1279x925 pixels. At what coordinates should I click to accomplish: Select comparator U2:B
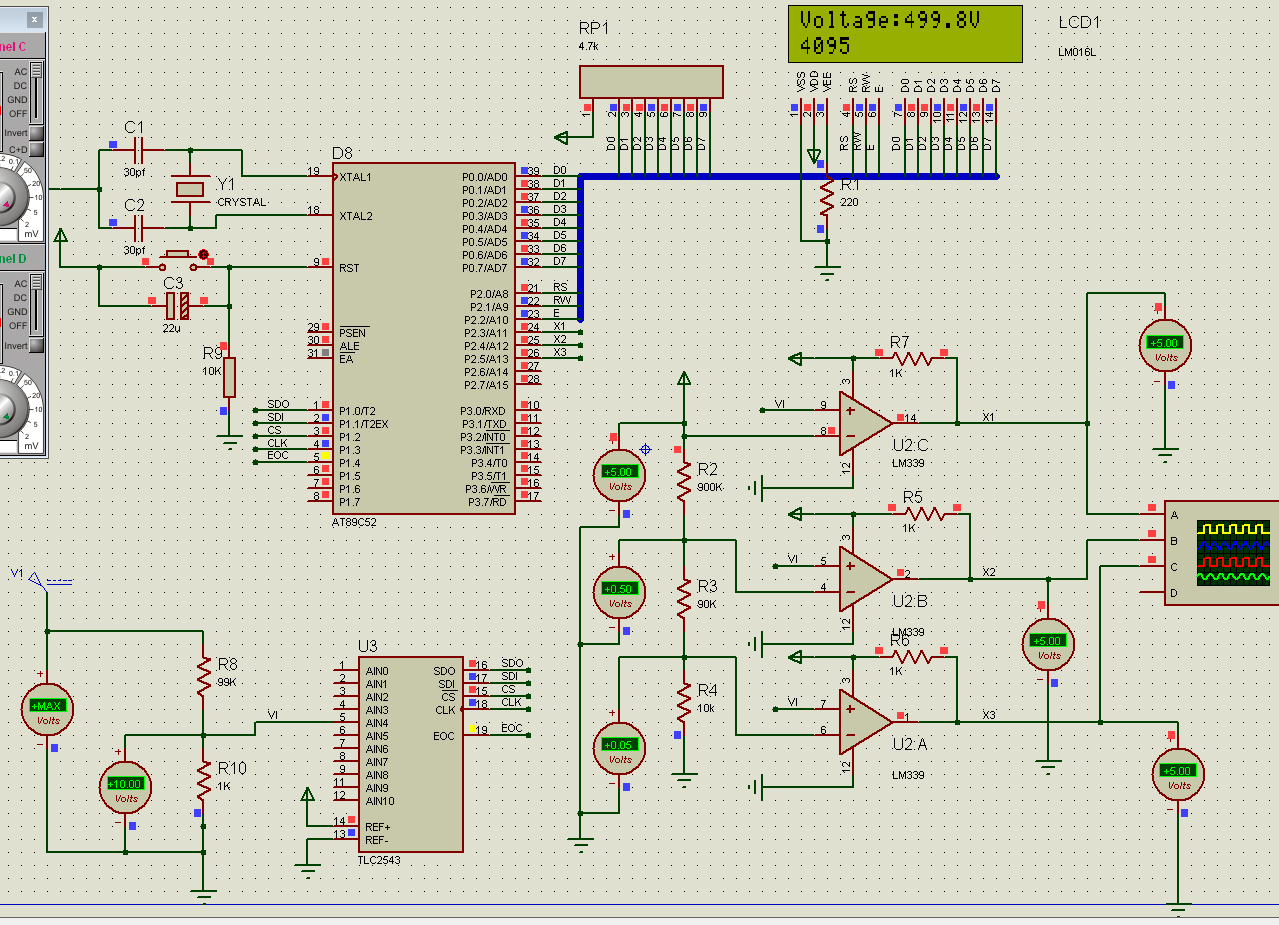864,578
